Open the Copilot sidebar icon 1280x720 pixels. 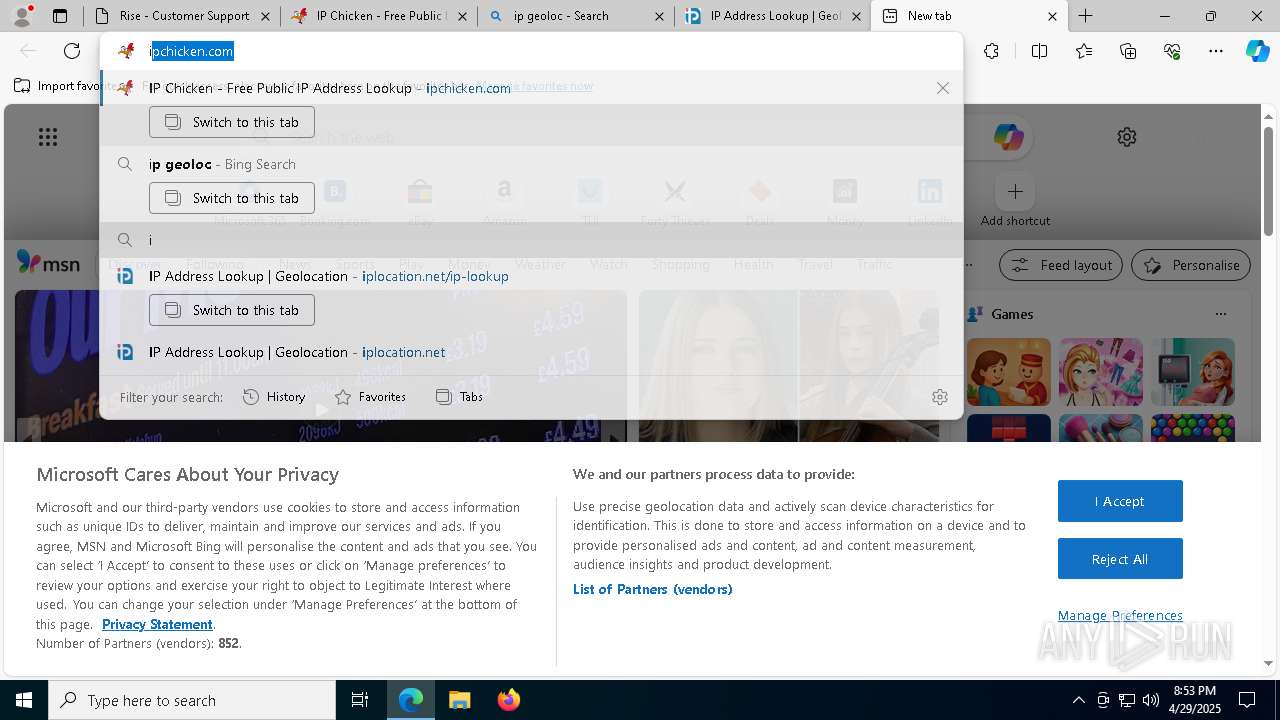click(x=1258, y=51)
